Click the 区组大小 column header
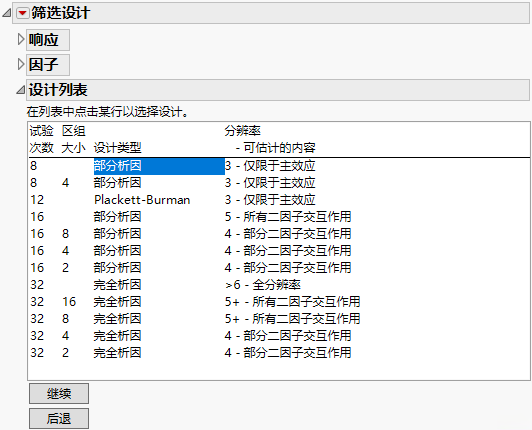 tap(73, 139)
